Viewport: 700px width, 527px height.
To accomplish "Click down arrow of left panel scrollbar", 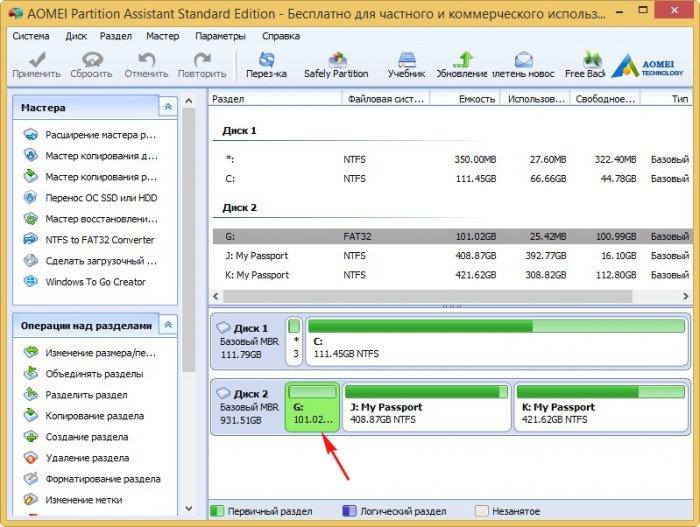I will [x=189, y=508].
